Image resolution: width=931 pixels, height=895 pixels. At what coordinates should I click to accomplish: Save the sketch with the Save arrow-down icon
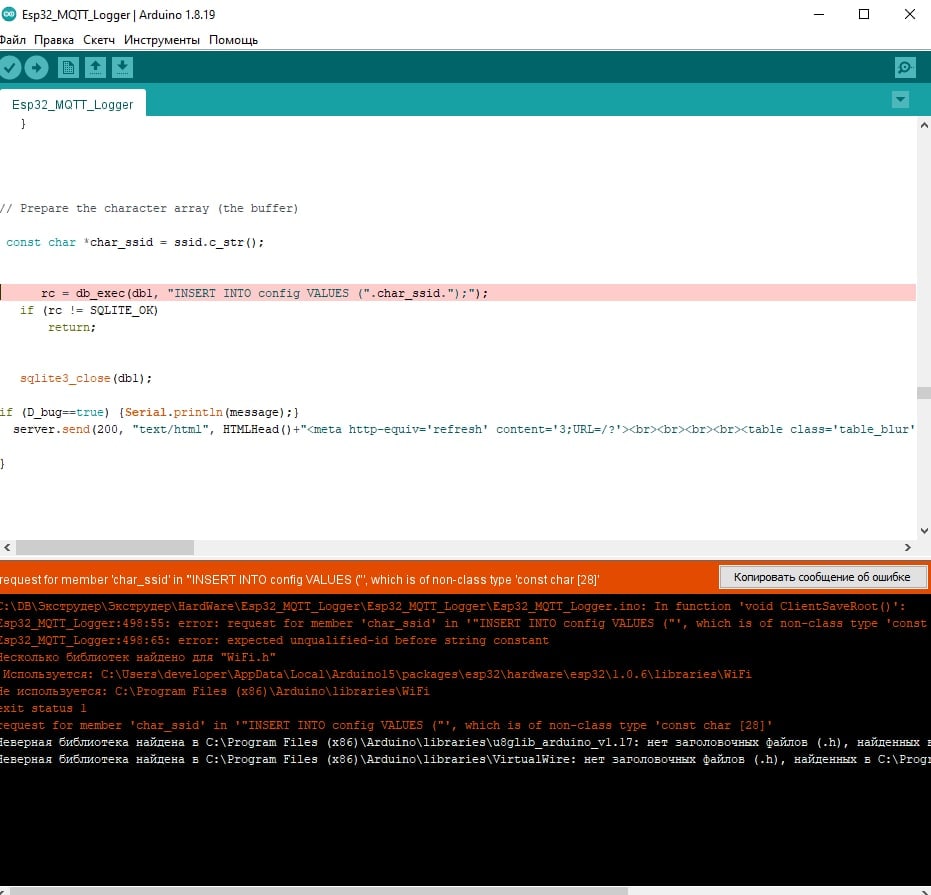click(122, 68)
